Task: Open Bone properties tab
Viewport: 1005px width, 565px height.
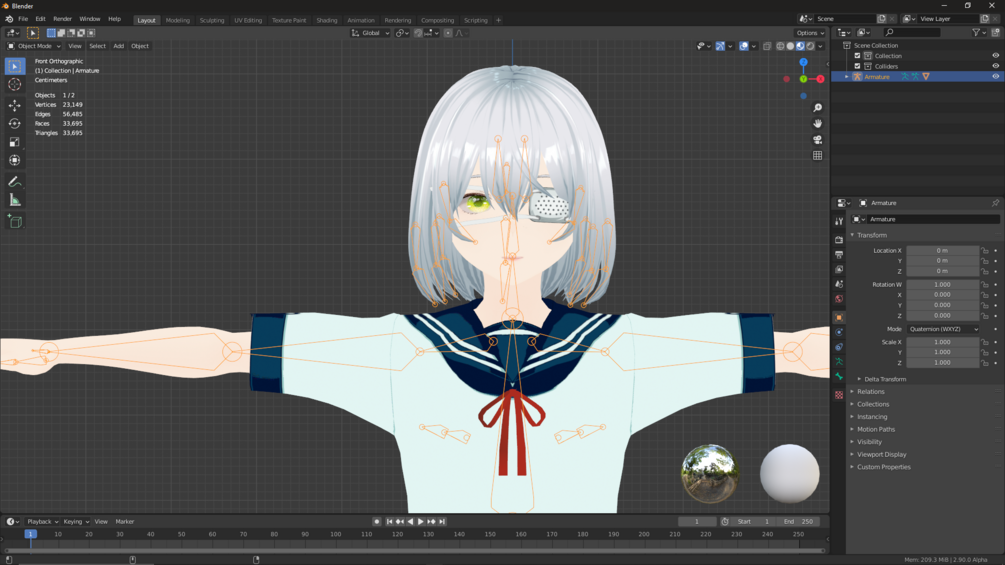Action: 839,377
